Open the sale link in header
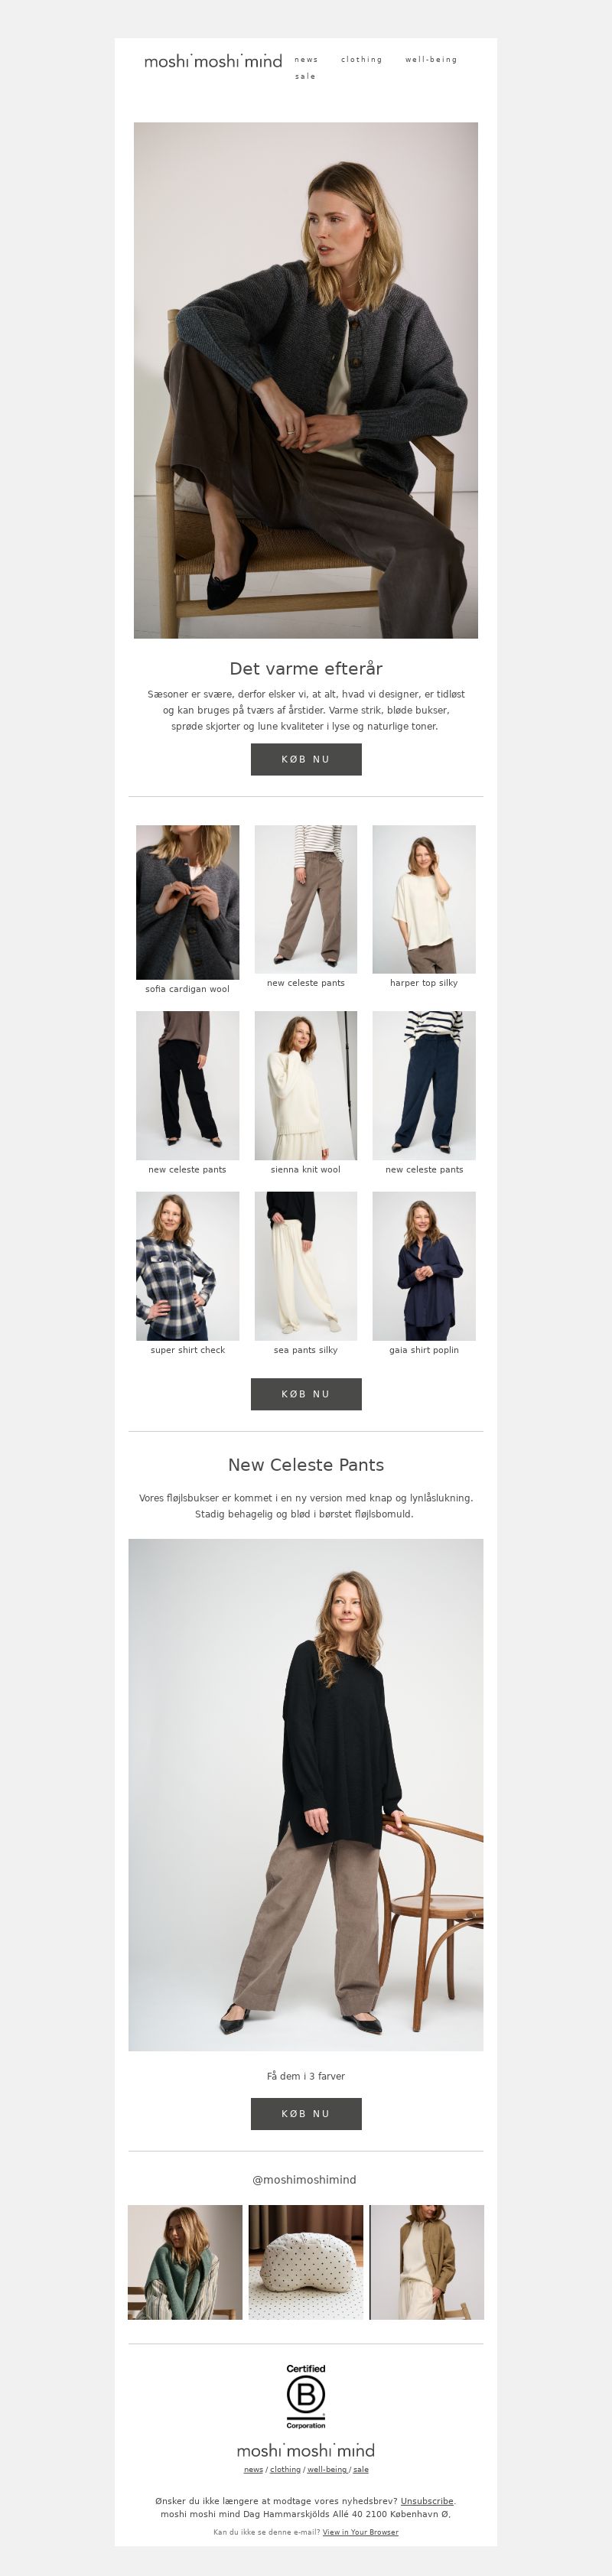612x2576 pixels. click(305, 76)
